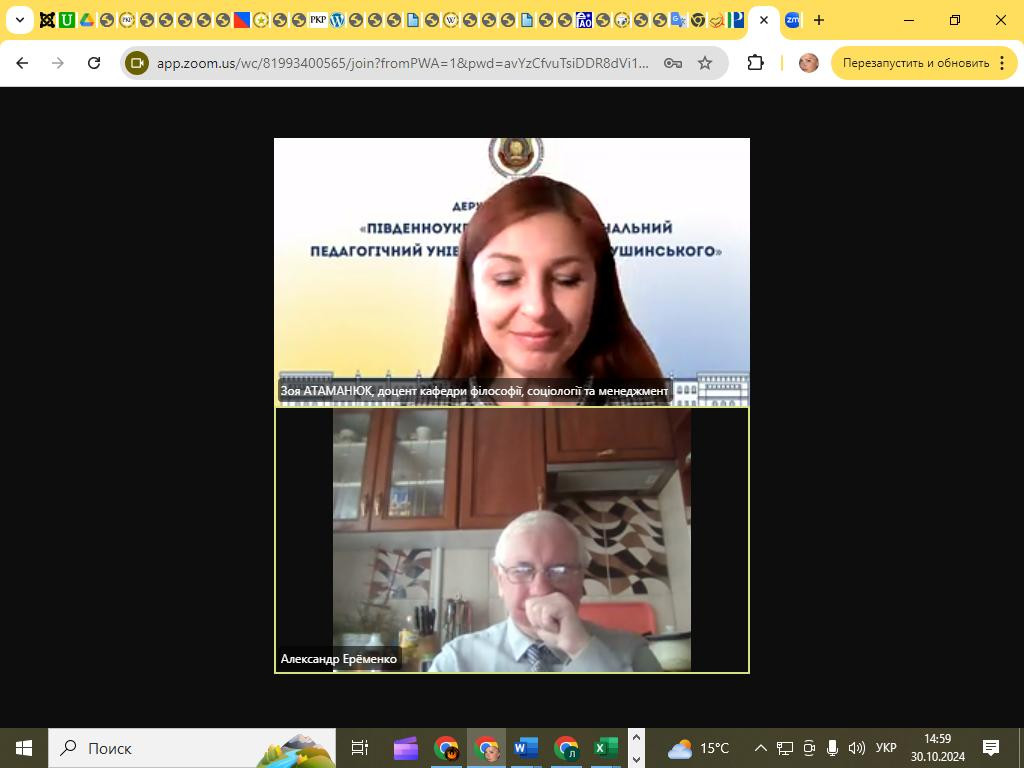Open the network status tray icon
The height and width of the screenshot is (768, 1024).
pyautogui.click(x=785, y=748)
